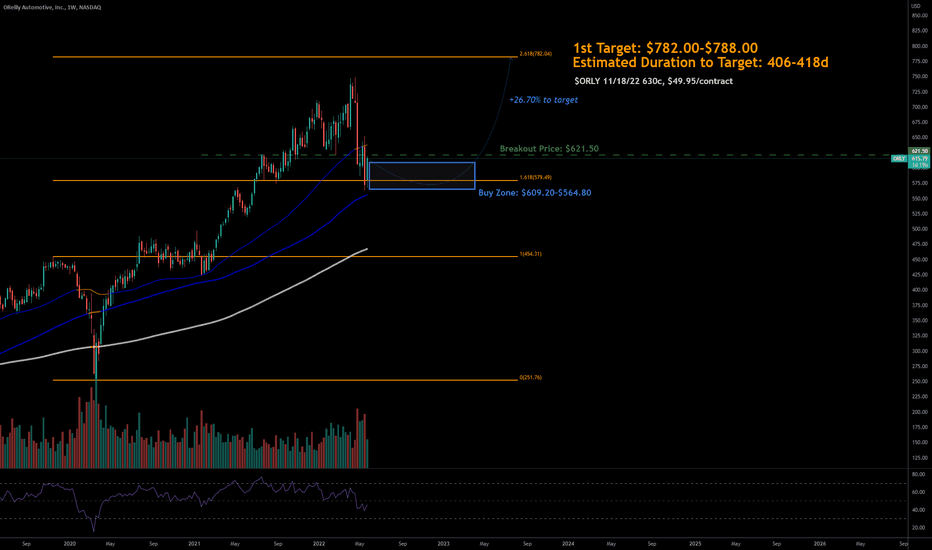Click 500.00 on the price scale
This screenshot has height=550, width=932.
(x=920, y=229)
